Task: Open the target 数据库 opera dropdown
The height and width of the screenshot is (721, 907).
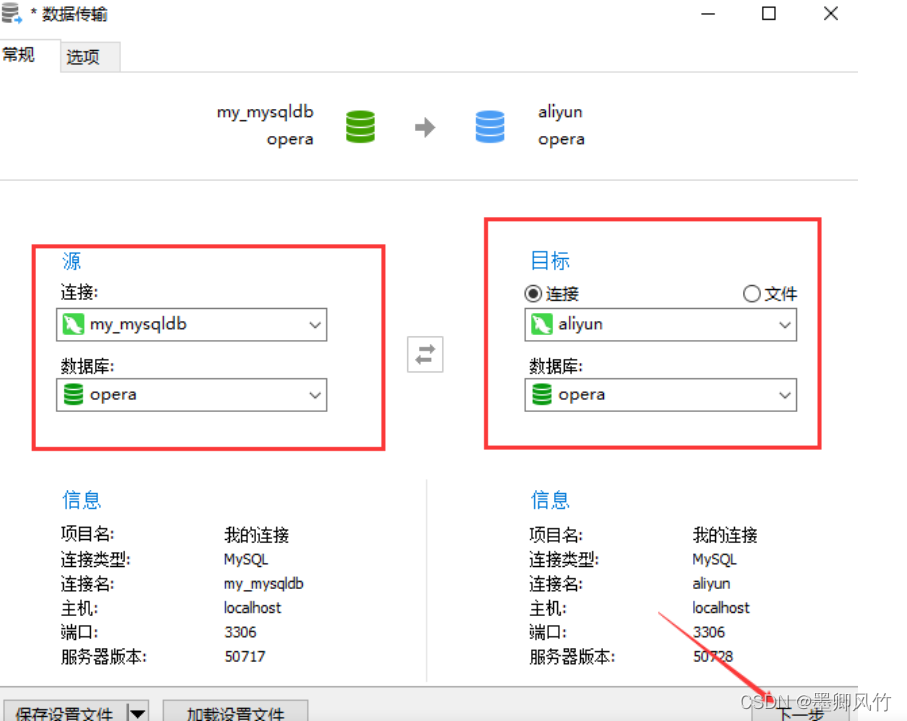Action: tap(784, 395)
